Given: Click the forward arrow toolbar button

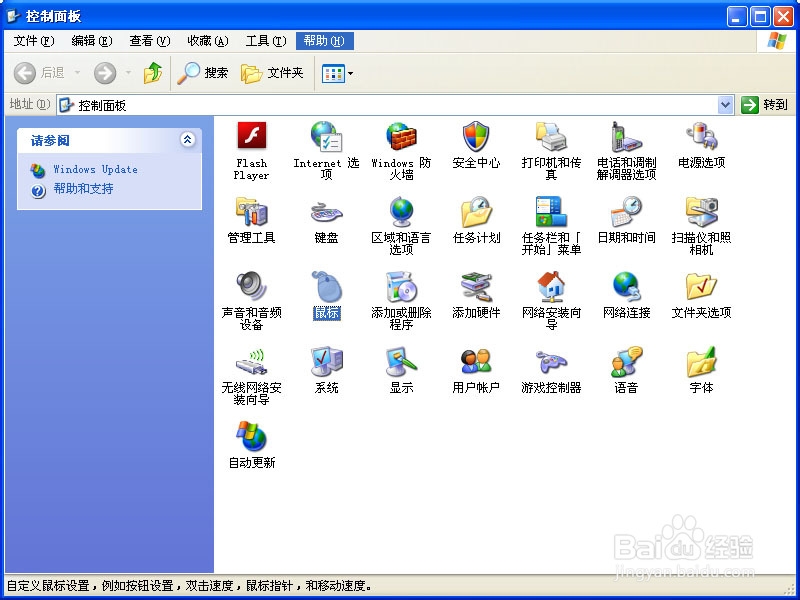Looking at the screenshot, I should (105, 73).
